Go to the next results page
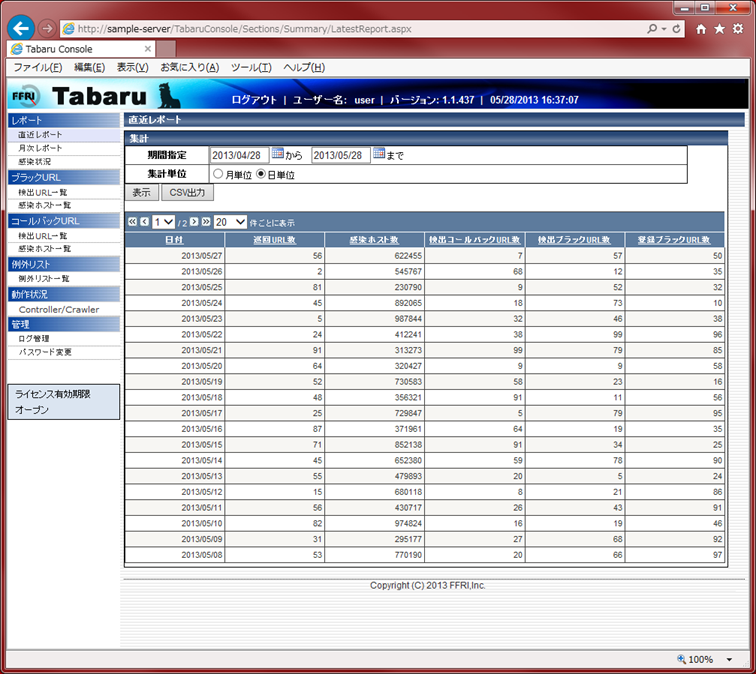 pyautogui.click(x=192, y=222)
